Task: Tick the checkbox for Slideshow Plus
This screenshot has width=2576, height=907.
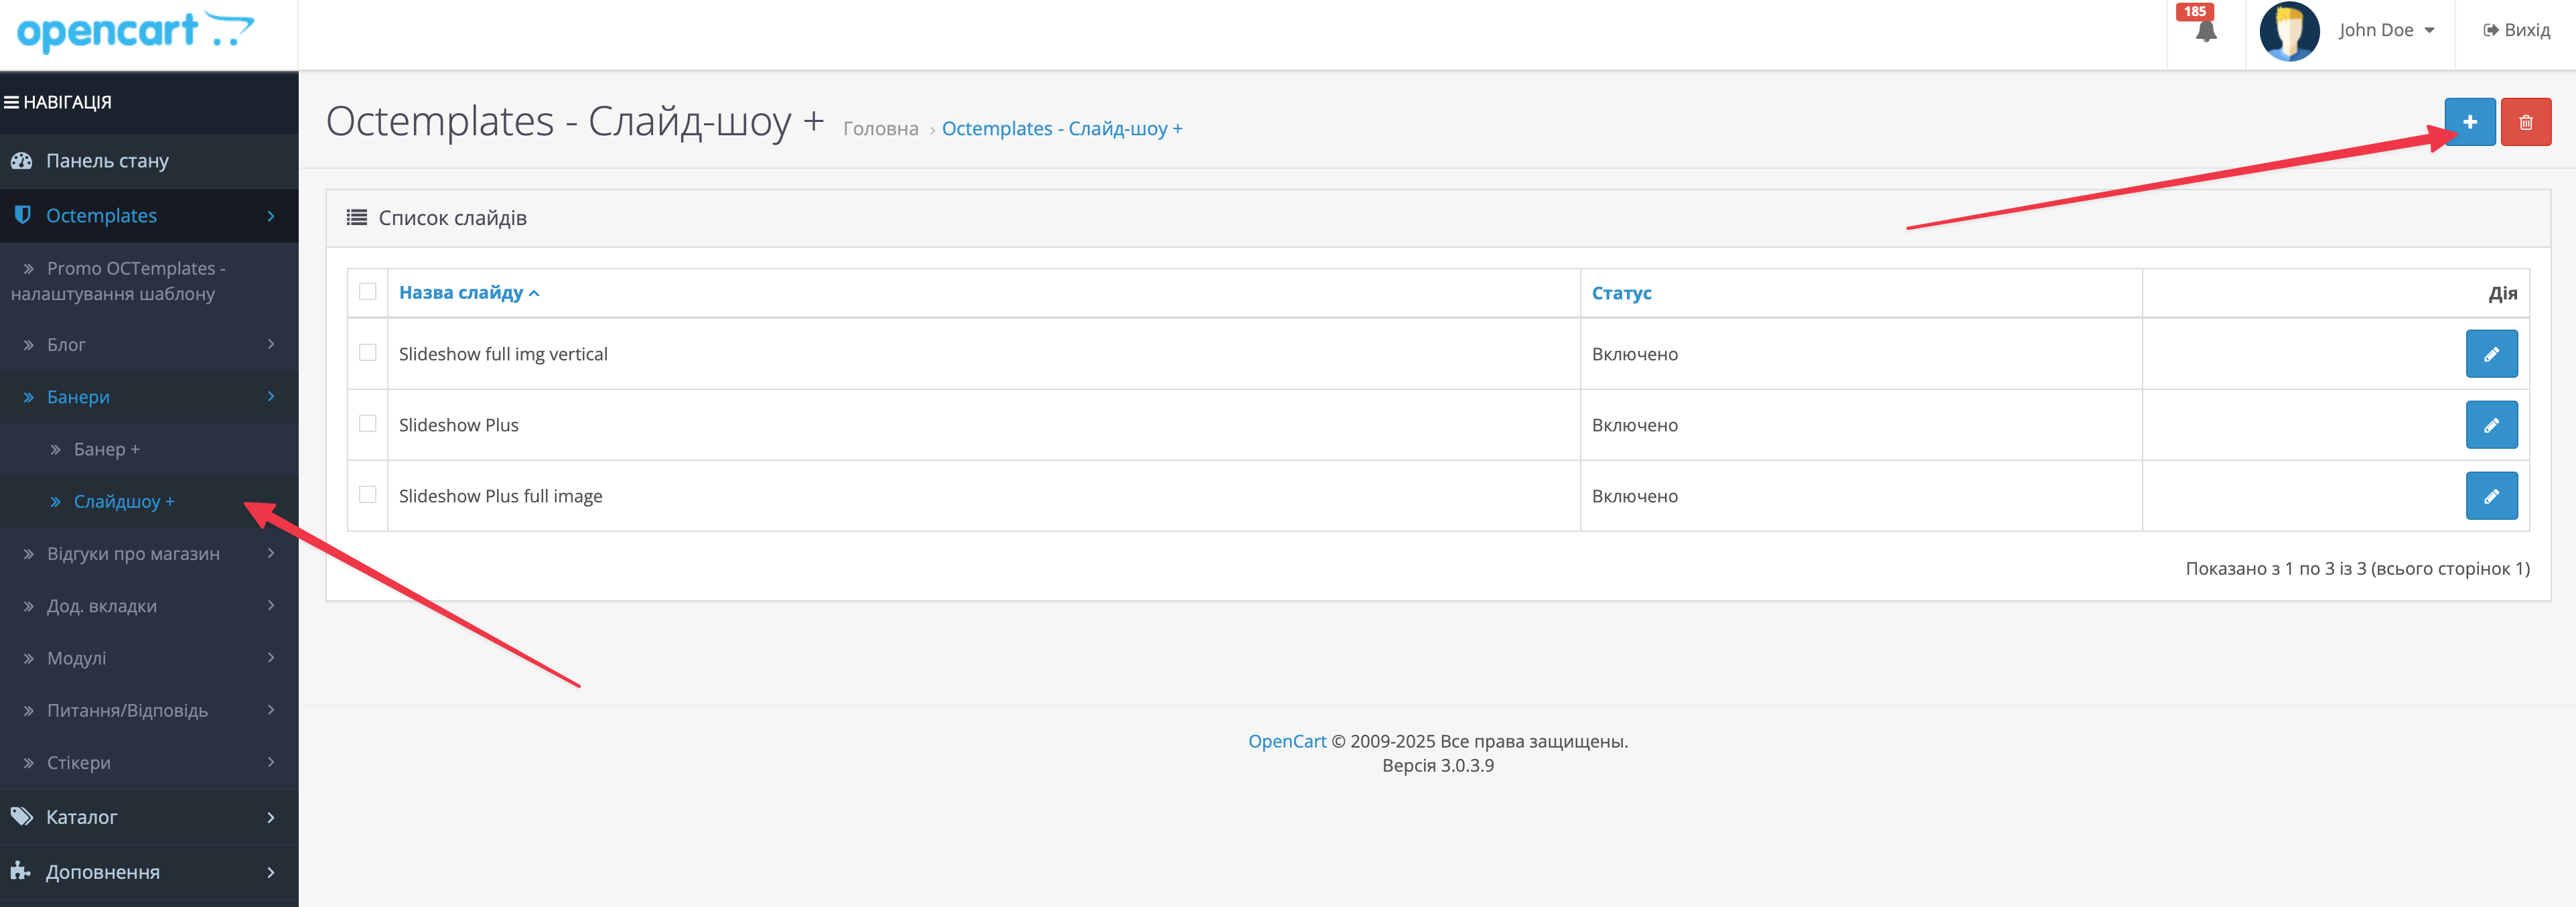Action: pos(368,424)
